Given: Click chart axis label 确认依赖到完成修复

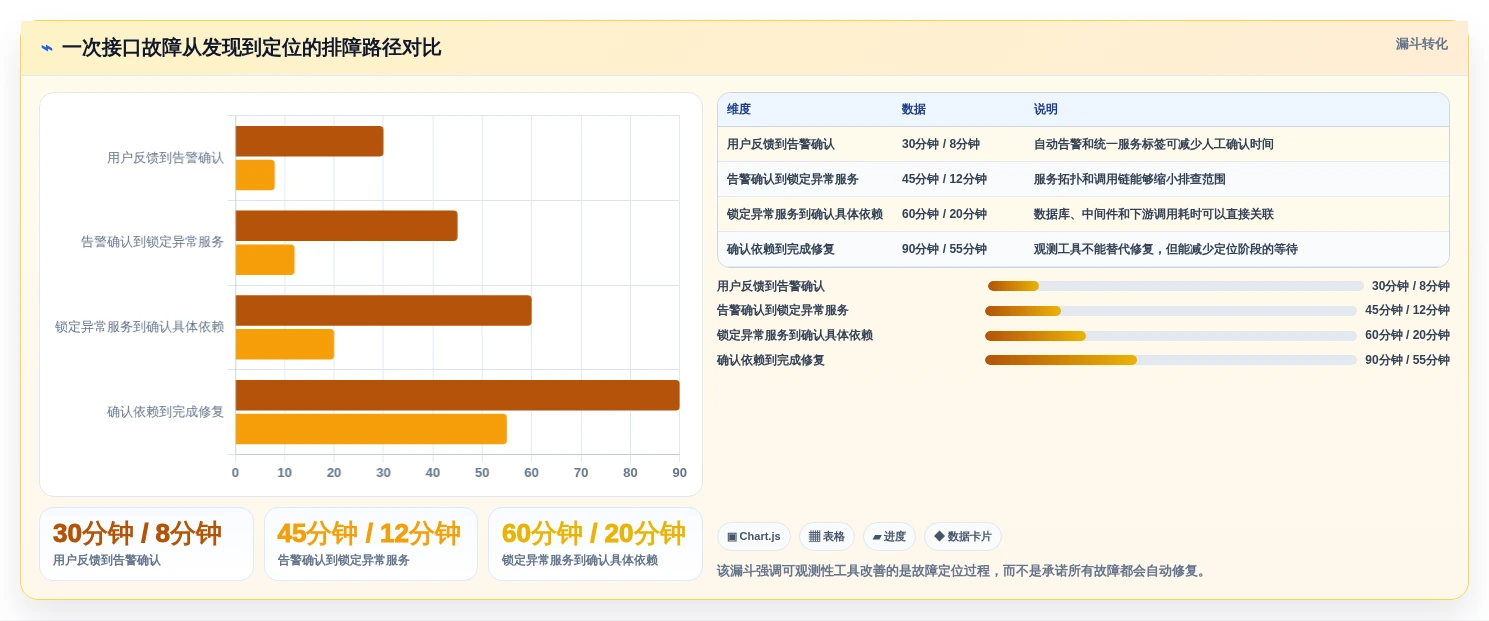Looking at the screenshot, I should pyautogui.click(x=166, y=412).
